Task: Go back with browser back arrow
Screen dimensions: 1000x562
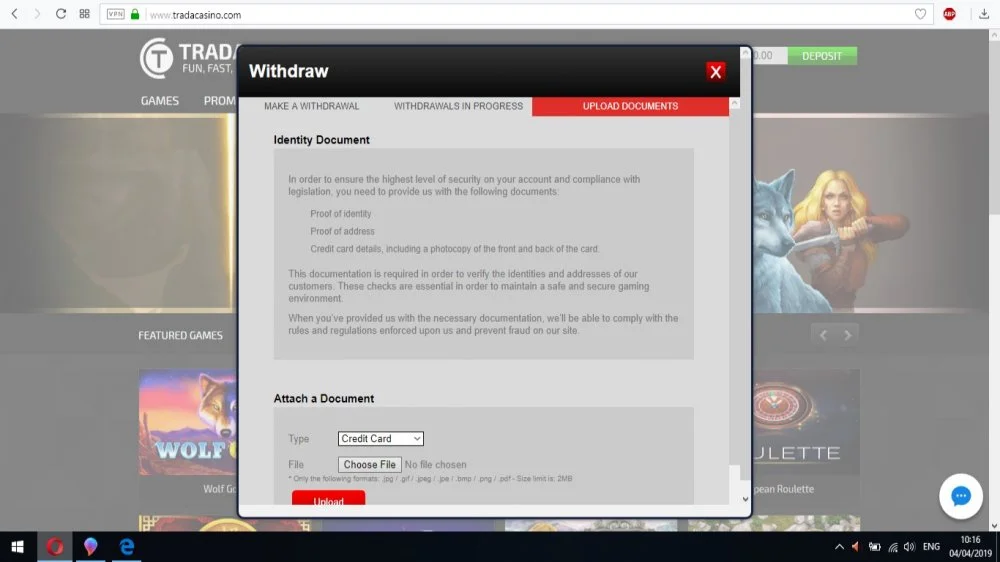Action: point(15,14)
